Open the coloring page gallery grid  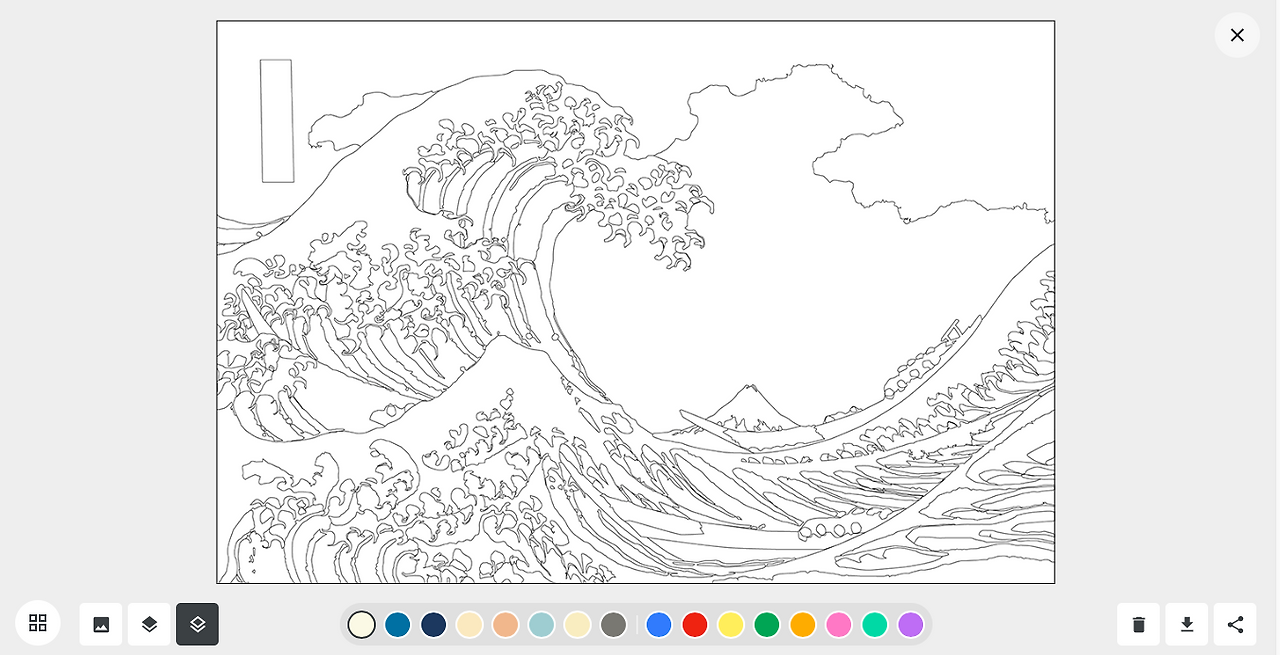point(38,622)
